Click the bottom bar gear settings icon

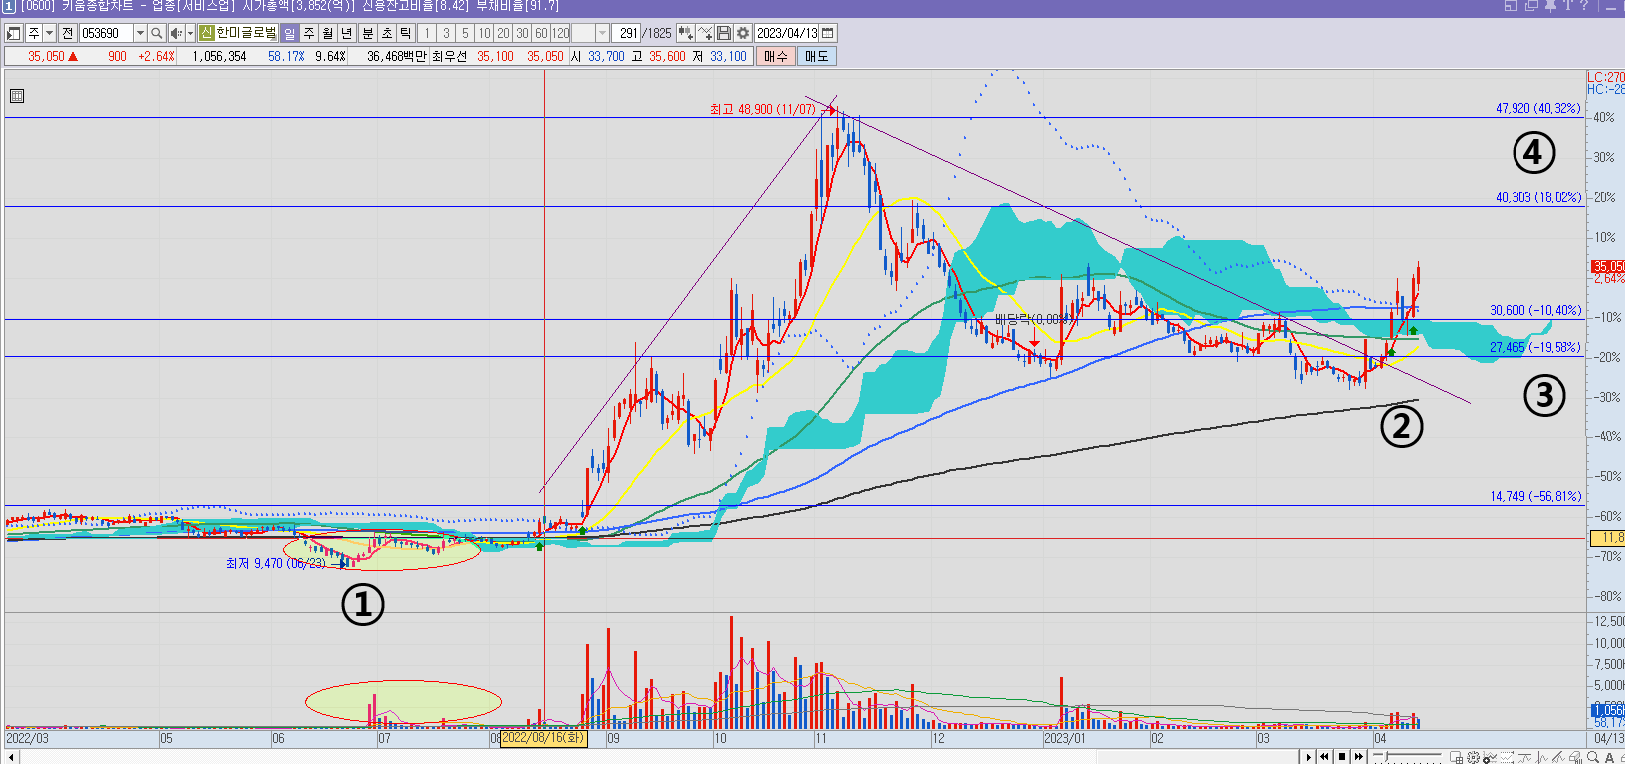pyautogui.click(x=1473, y=757)
